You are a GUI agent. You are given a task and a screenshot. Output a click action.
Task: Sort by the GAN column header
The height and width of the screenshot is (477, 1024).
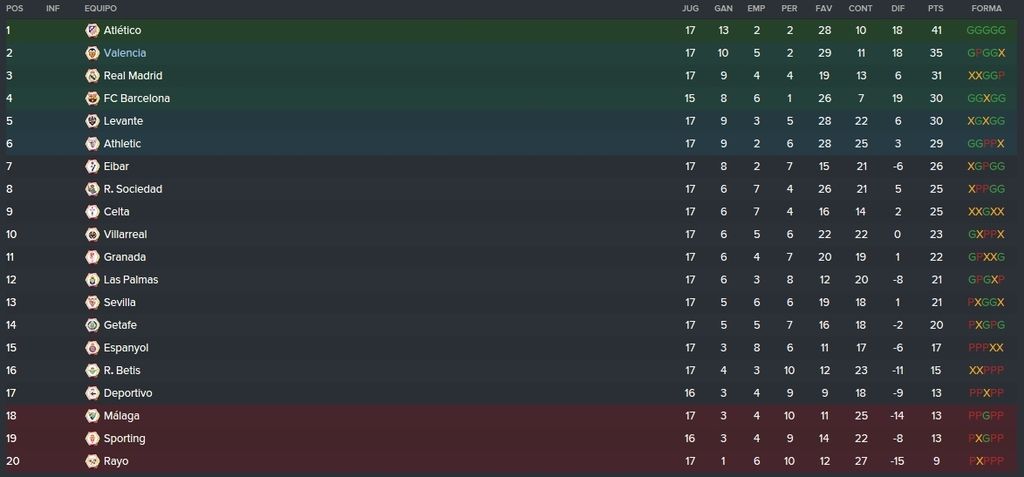724,8
